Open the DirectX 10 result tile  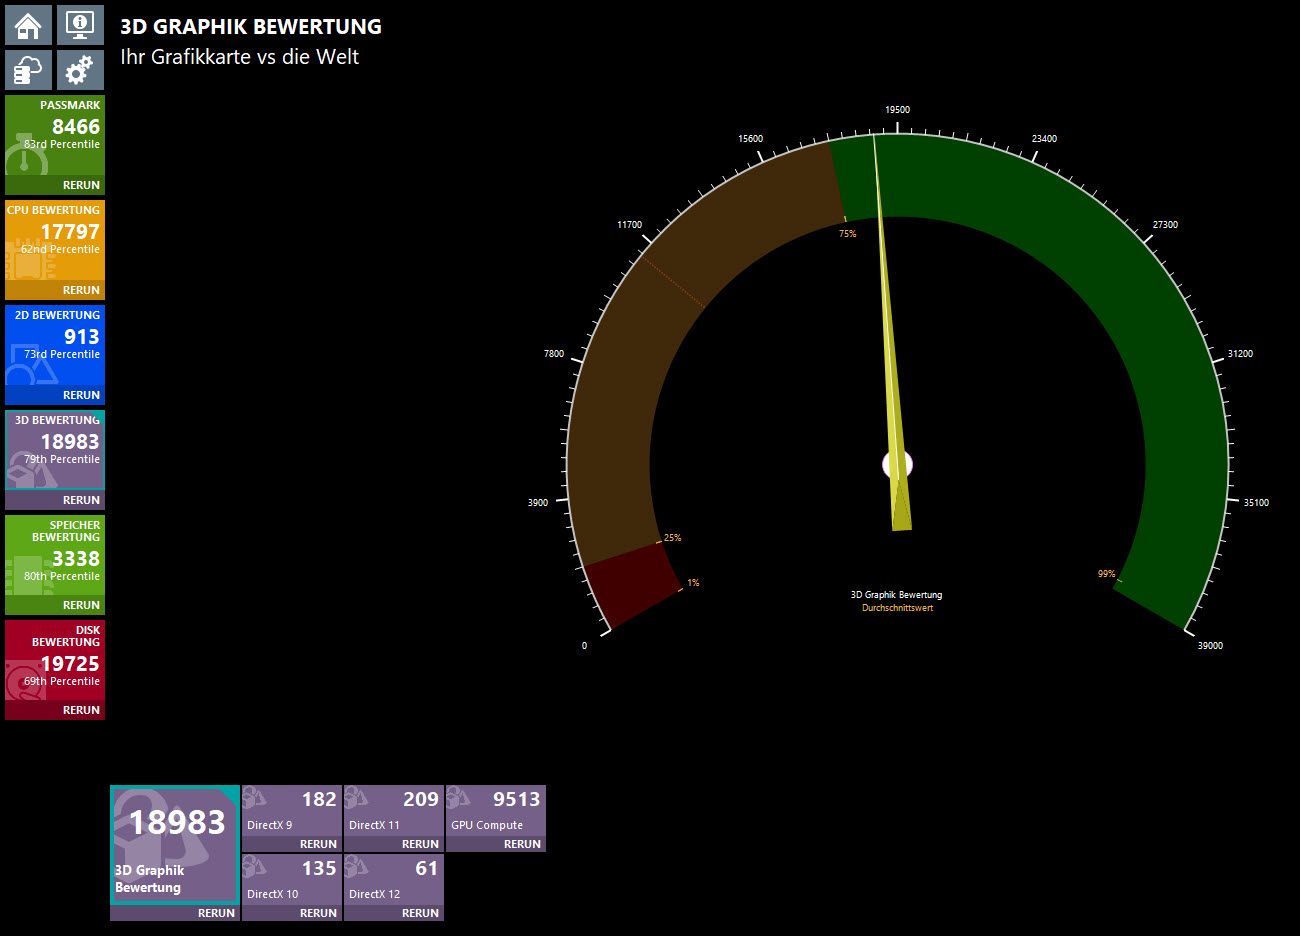point(292,880)
